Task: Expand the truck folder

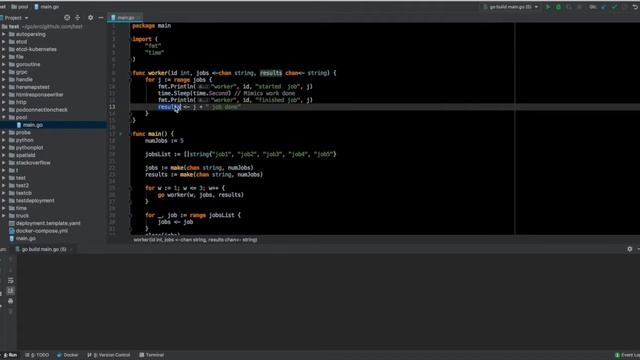Action: 4,216
